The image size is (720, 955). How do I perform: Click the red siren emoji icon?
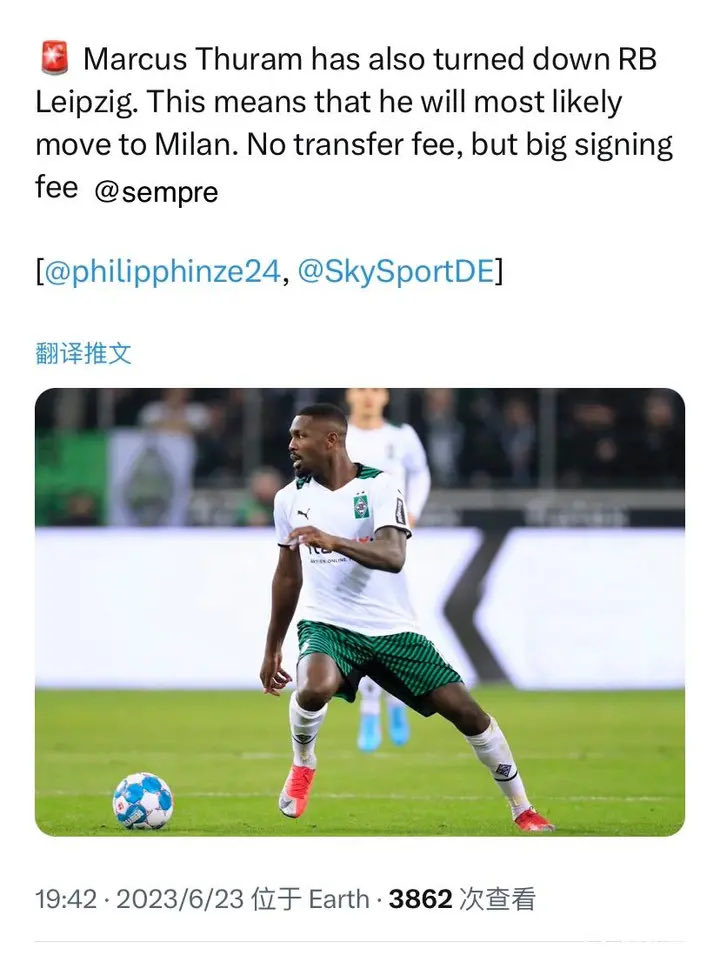click(54, 58)
